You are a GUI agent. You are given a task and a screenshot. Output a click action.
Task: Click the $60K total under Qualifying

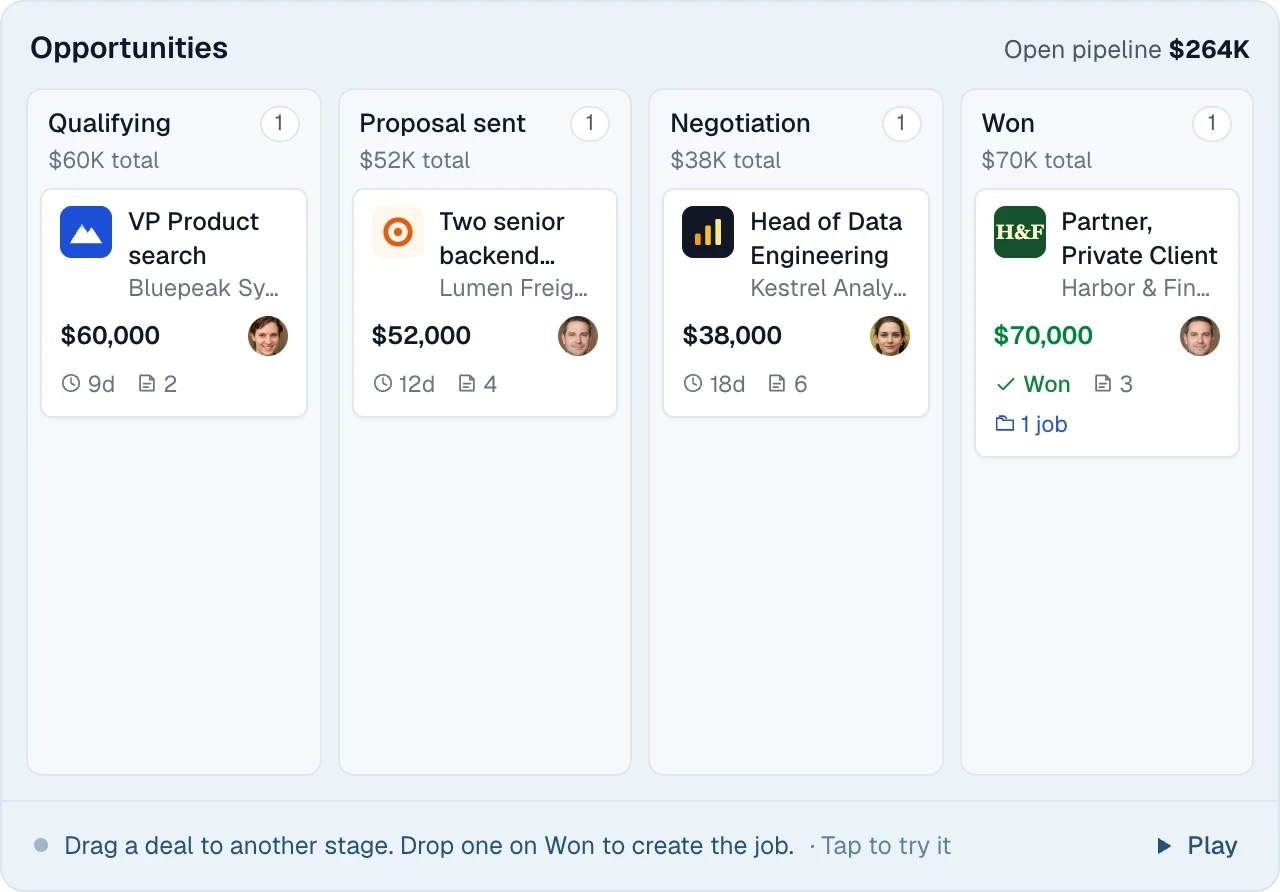[104, 160]
